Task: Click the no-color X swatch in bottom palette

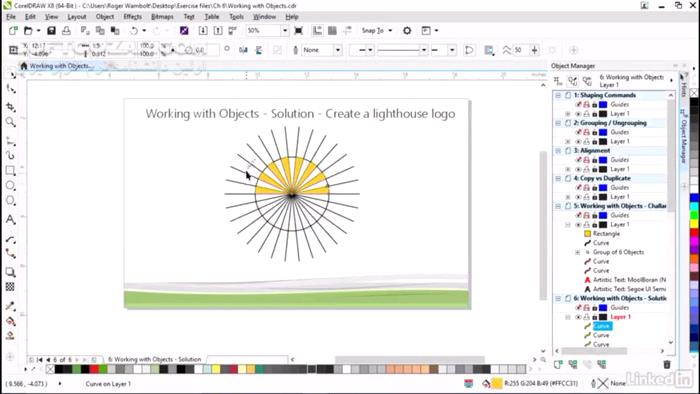Action: tap(50, 369)
